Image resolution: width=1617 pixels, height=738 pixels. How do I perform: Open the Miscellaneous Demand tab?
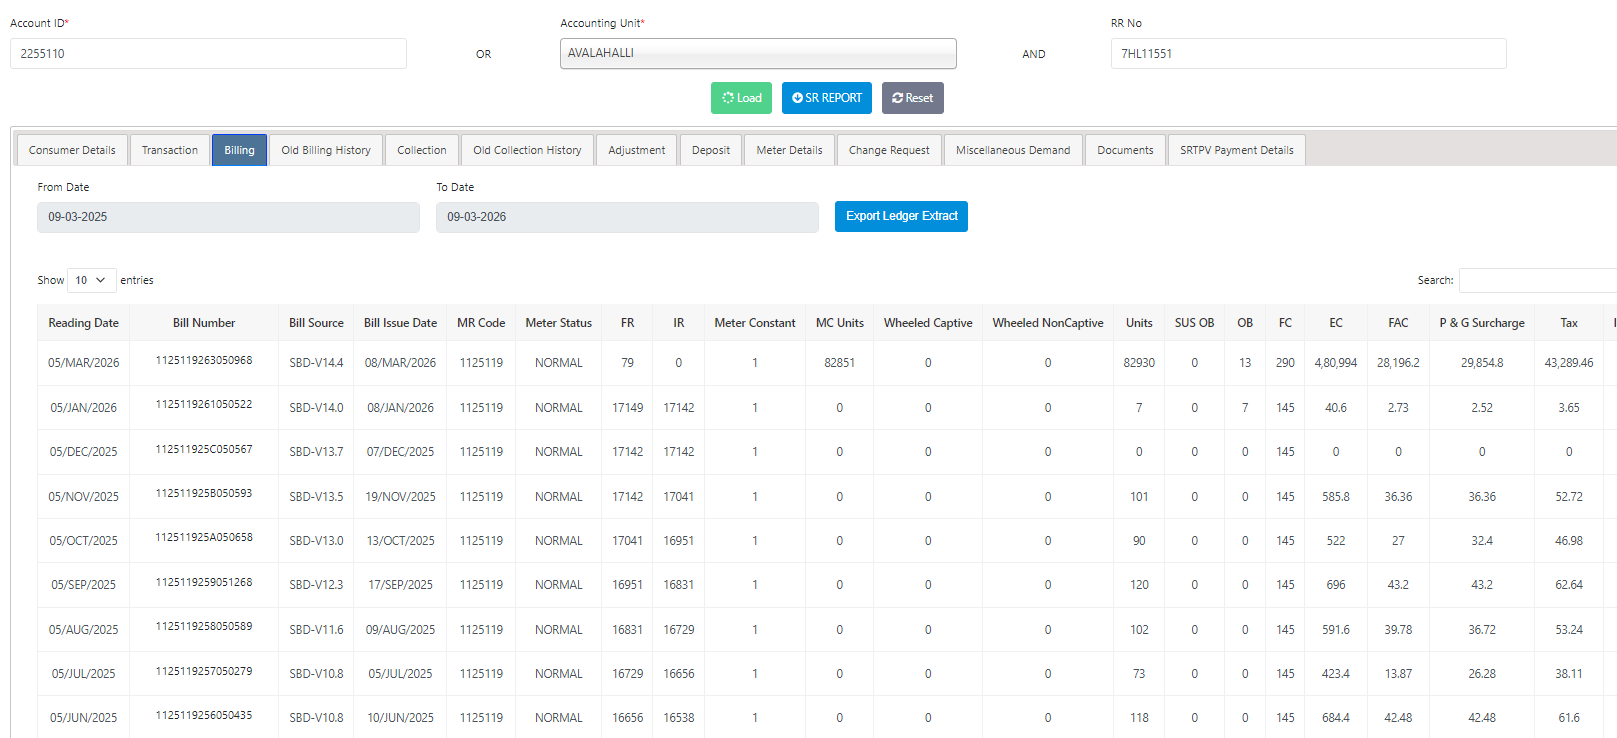(x=1012, y=150)
